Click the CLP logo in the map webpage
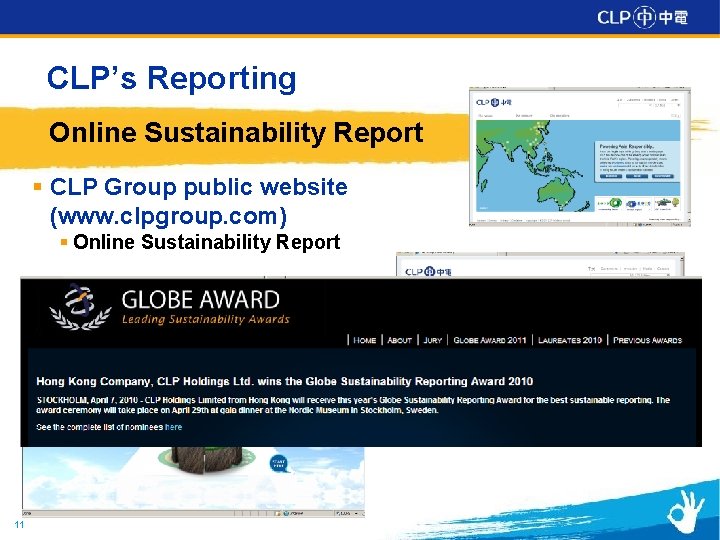The image size is (720, 540). coord(494,102)
